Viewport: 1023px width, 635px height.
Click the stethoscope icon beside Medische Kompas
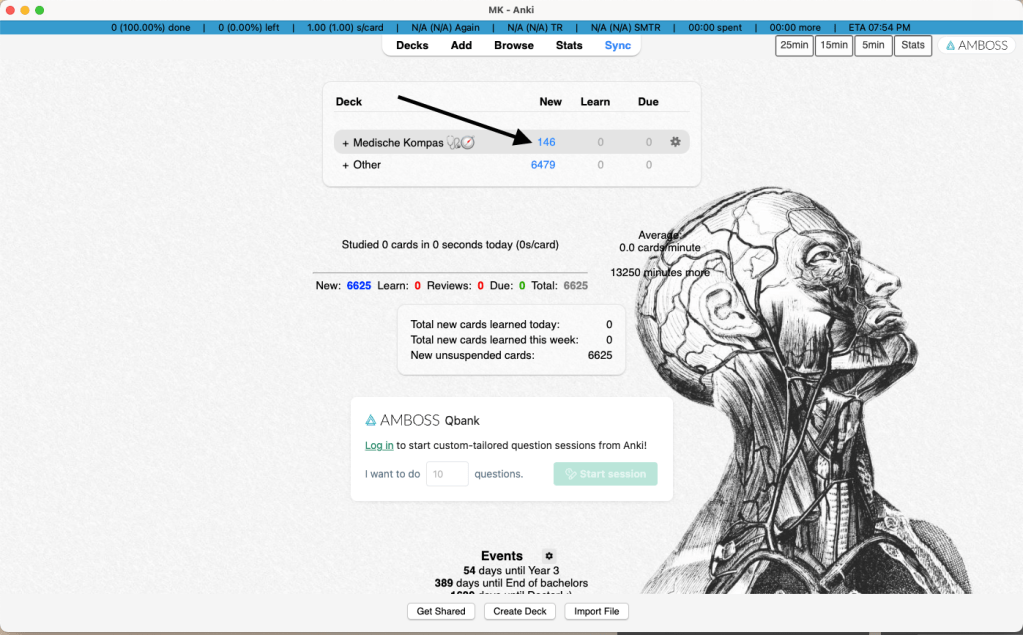click(x=454, y=143)
